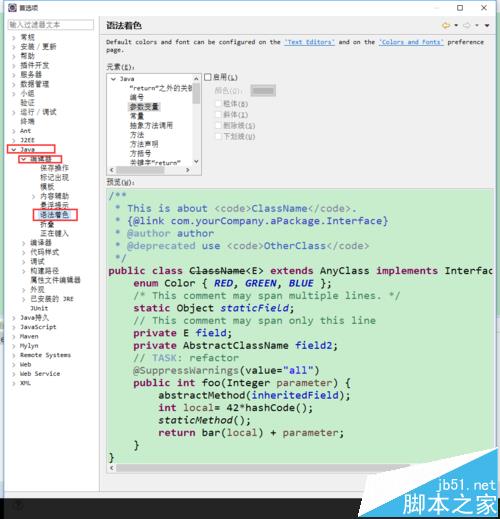The width and height of the screenshot is (500, 519).
Task: Expand the 服务器 tree node
Action: [x=14, y=75]
